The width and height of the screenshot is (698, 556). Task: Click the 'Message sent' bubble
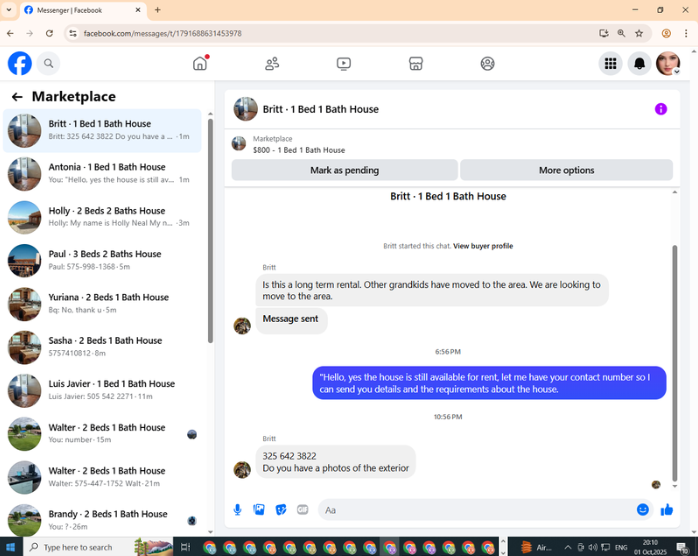(291, 319)
